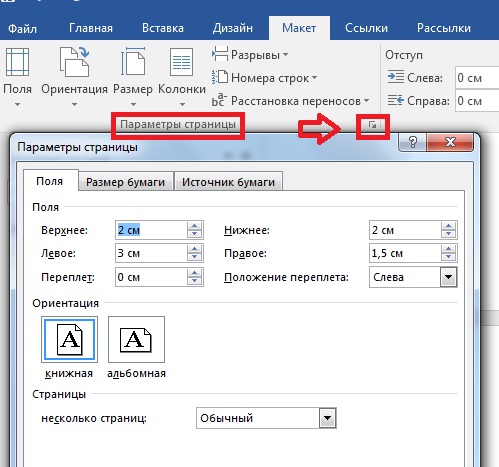The width and height of the screenshot is (499, 467).
Task: Increase the Переплет value with up arrow
Action: [194, 273]
